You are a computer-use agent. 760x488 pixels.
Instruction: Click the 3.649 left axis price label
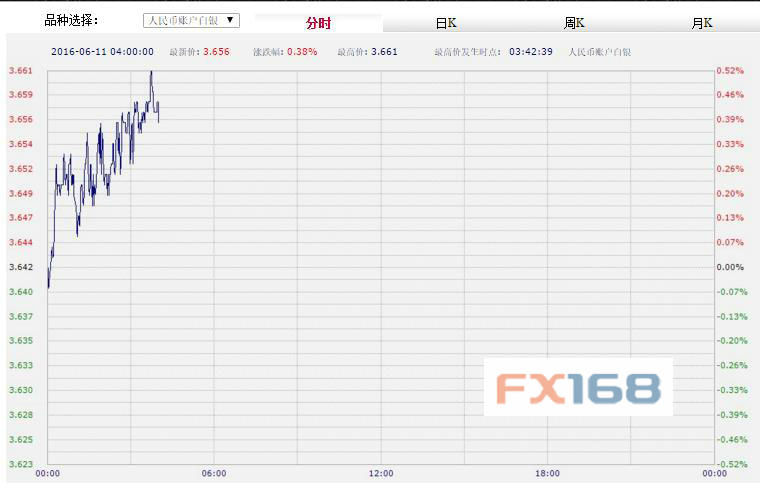[x=21, y=193]
